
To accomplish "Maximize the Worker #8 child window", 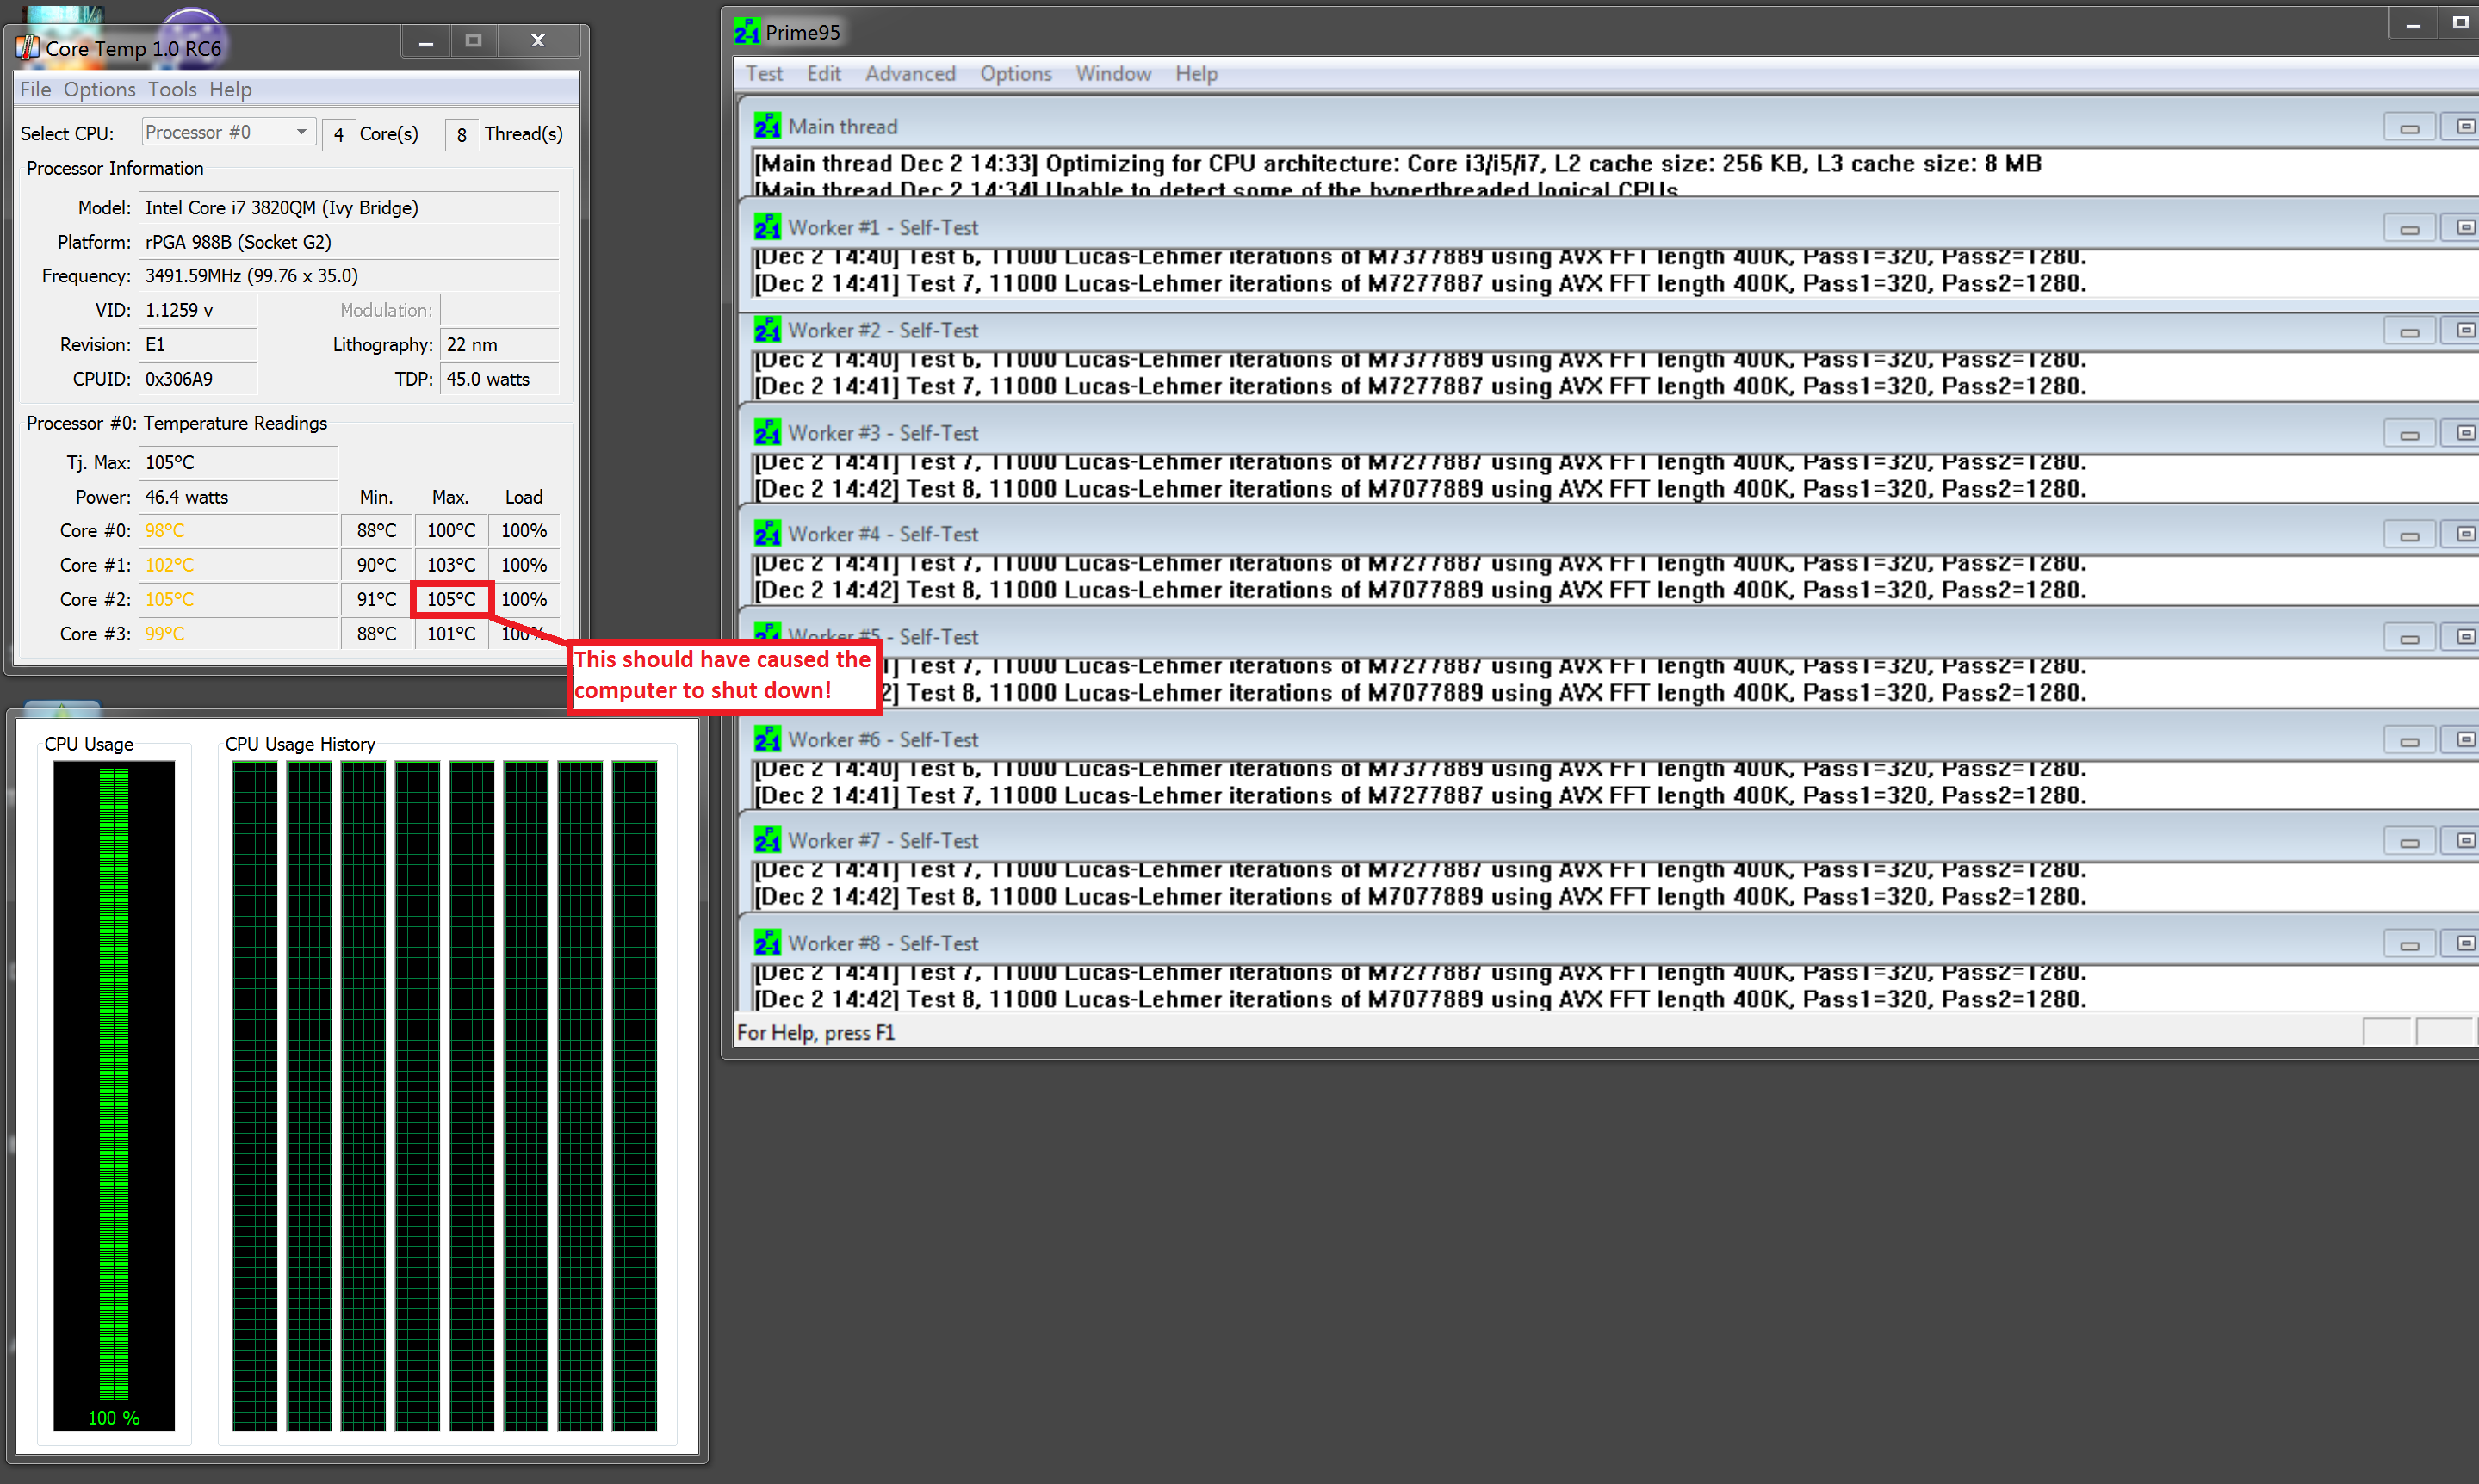I will (x=2460, y=944).
